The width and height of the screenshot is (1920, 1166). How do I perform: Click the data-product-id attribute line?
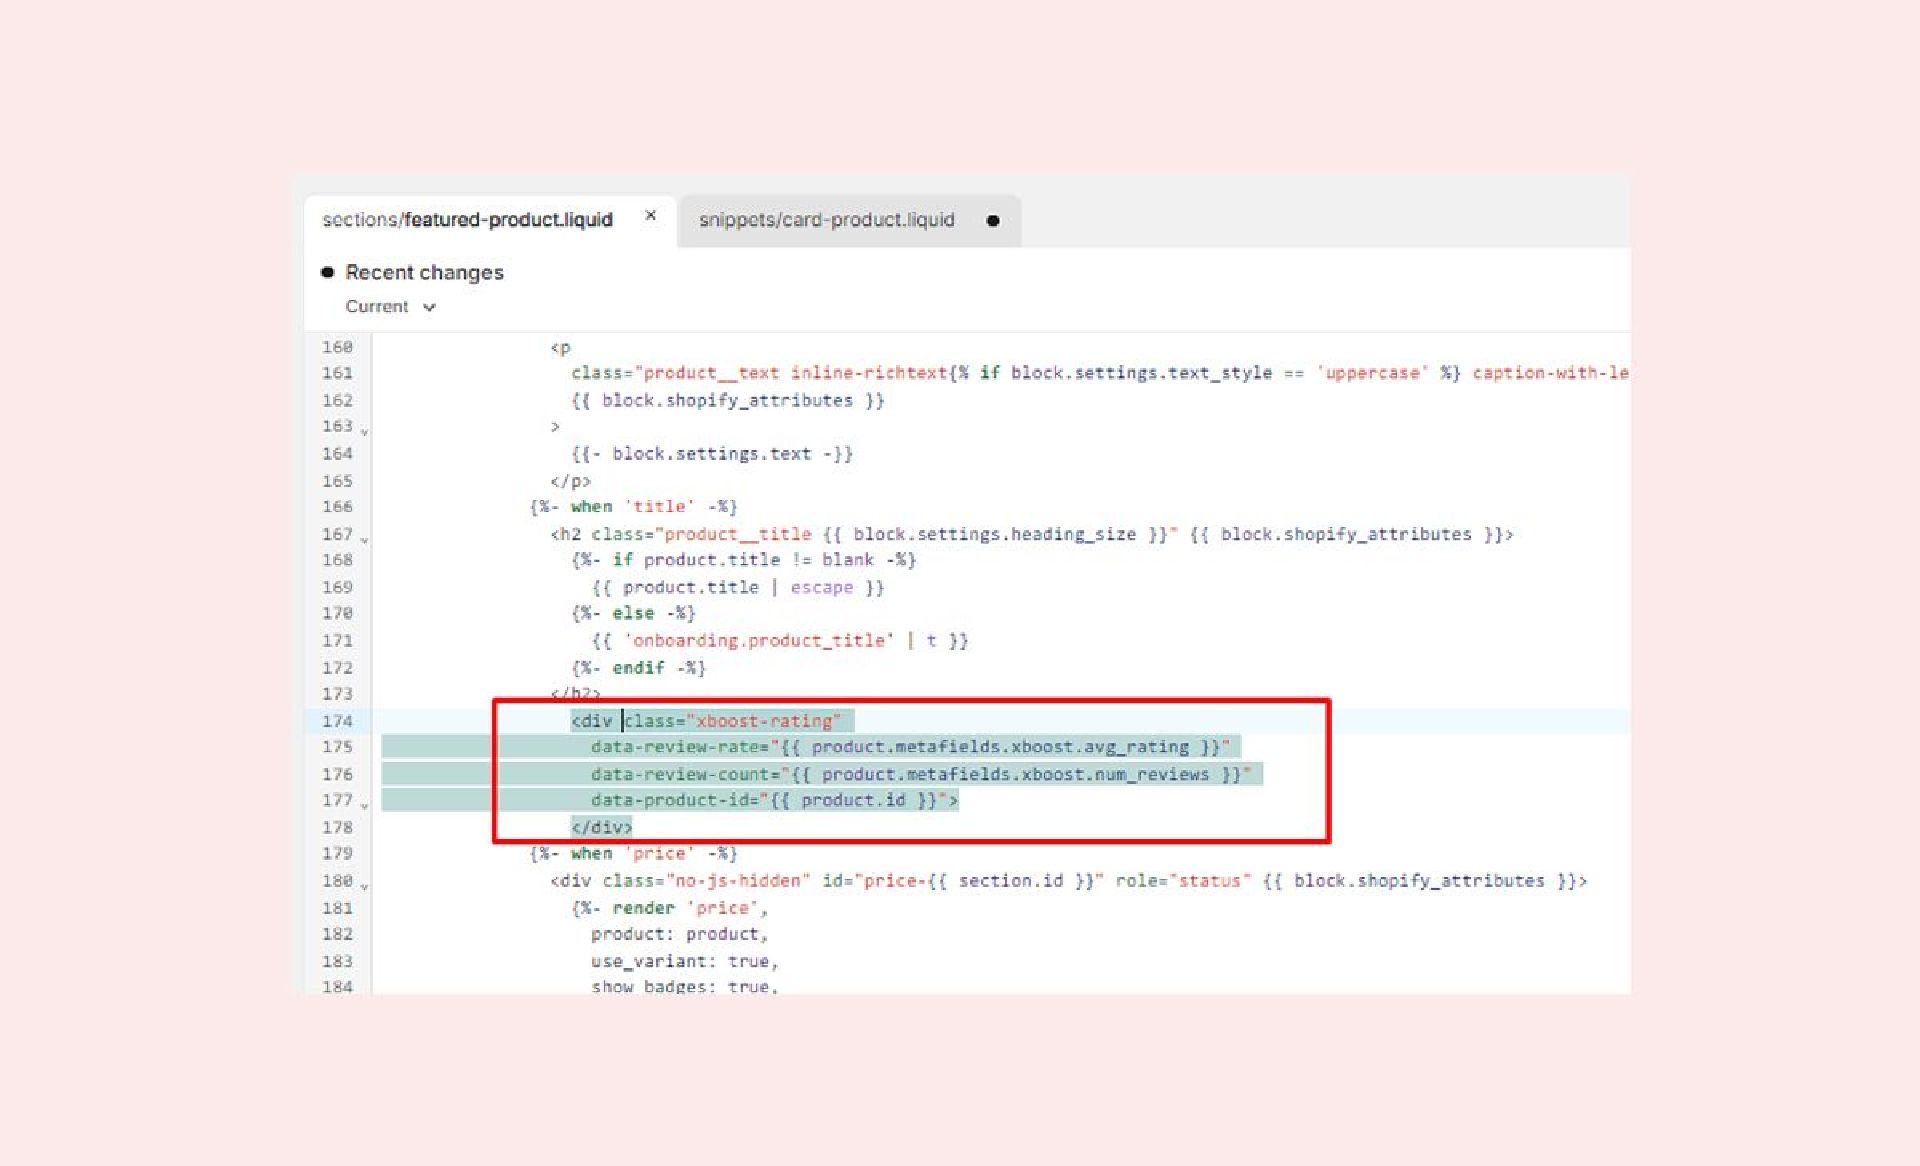pos(773,800)
